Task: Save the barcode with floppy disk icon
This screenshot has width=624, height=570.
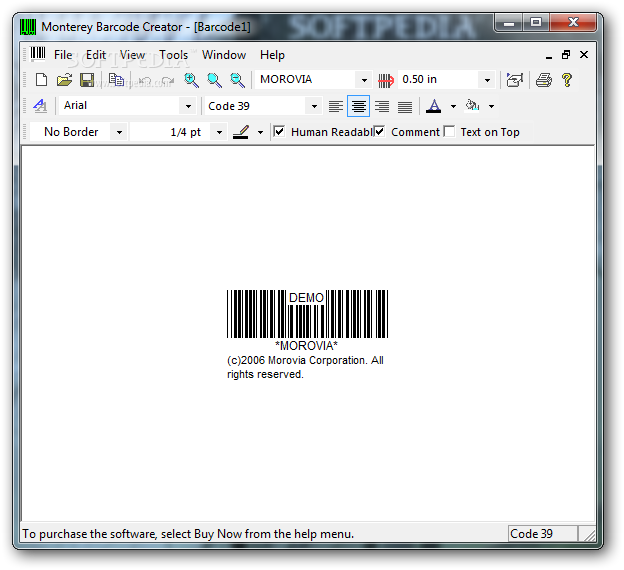Action: 87,80
